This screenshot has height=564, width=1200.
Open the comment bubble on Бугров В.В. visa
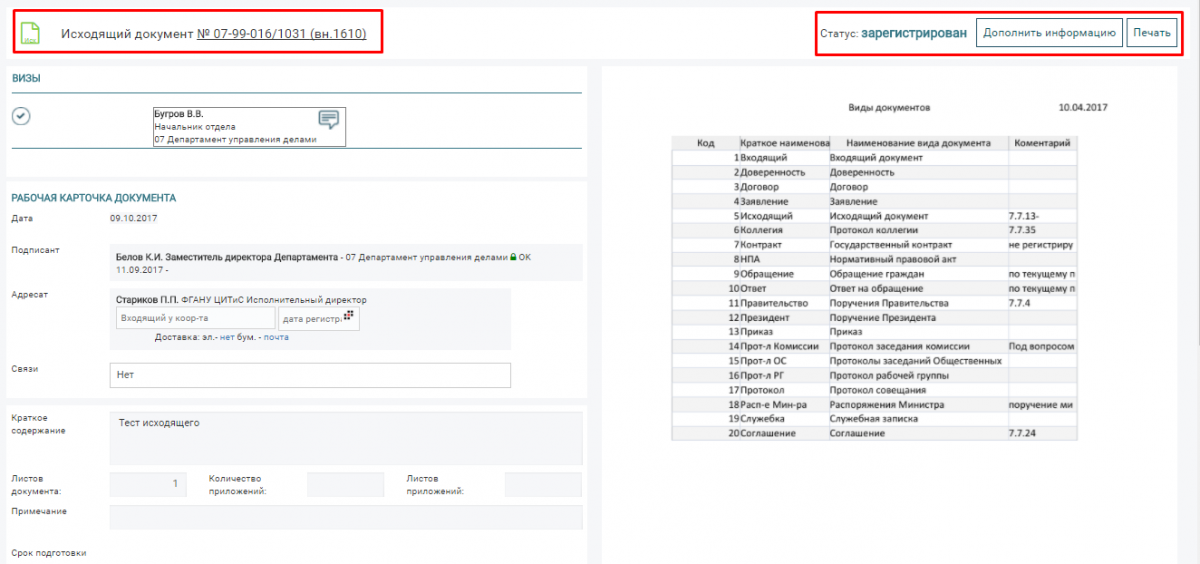(x=328, y=120)
